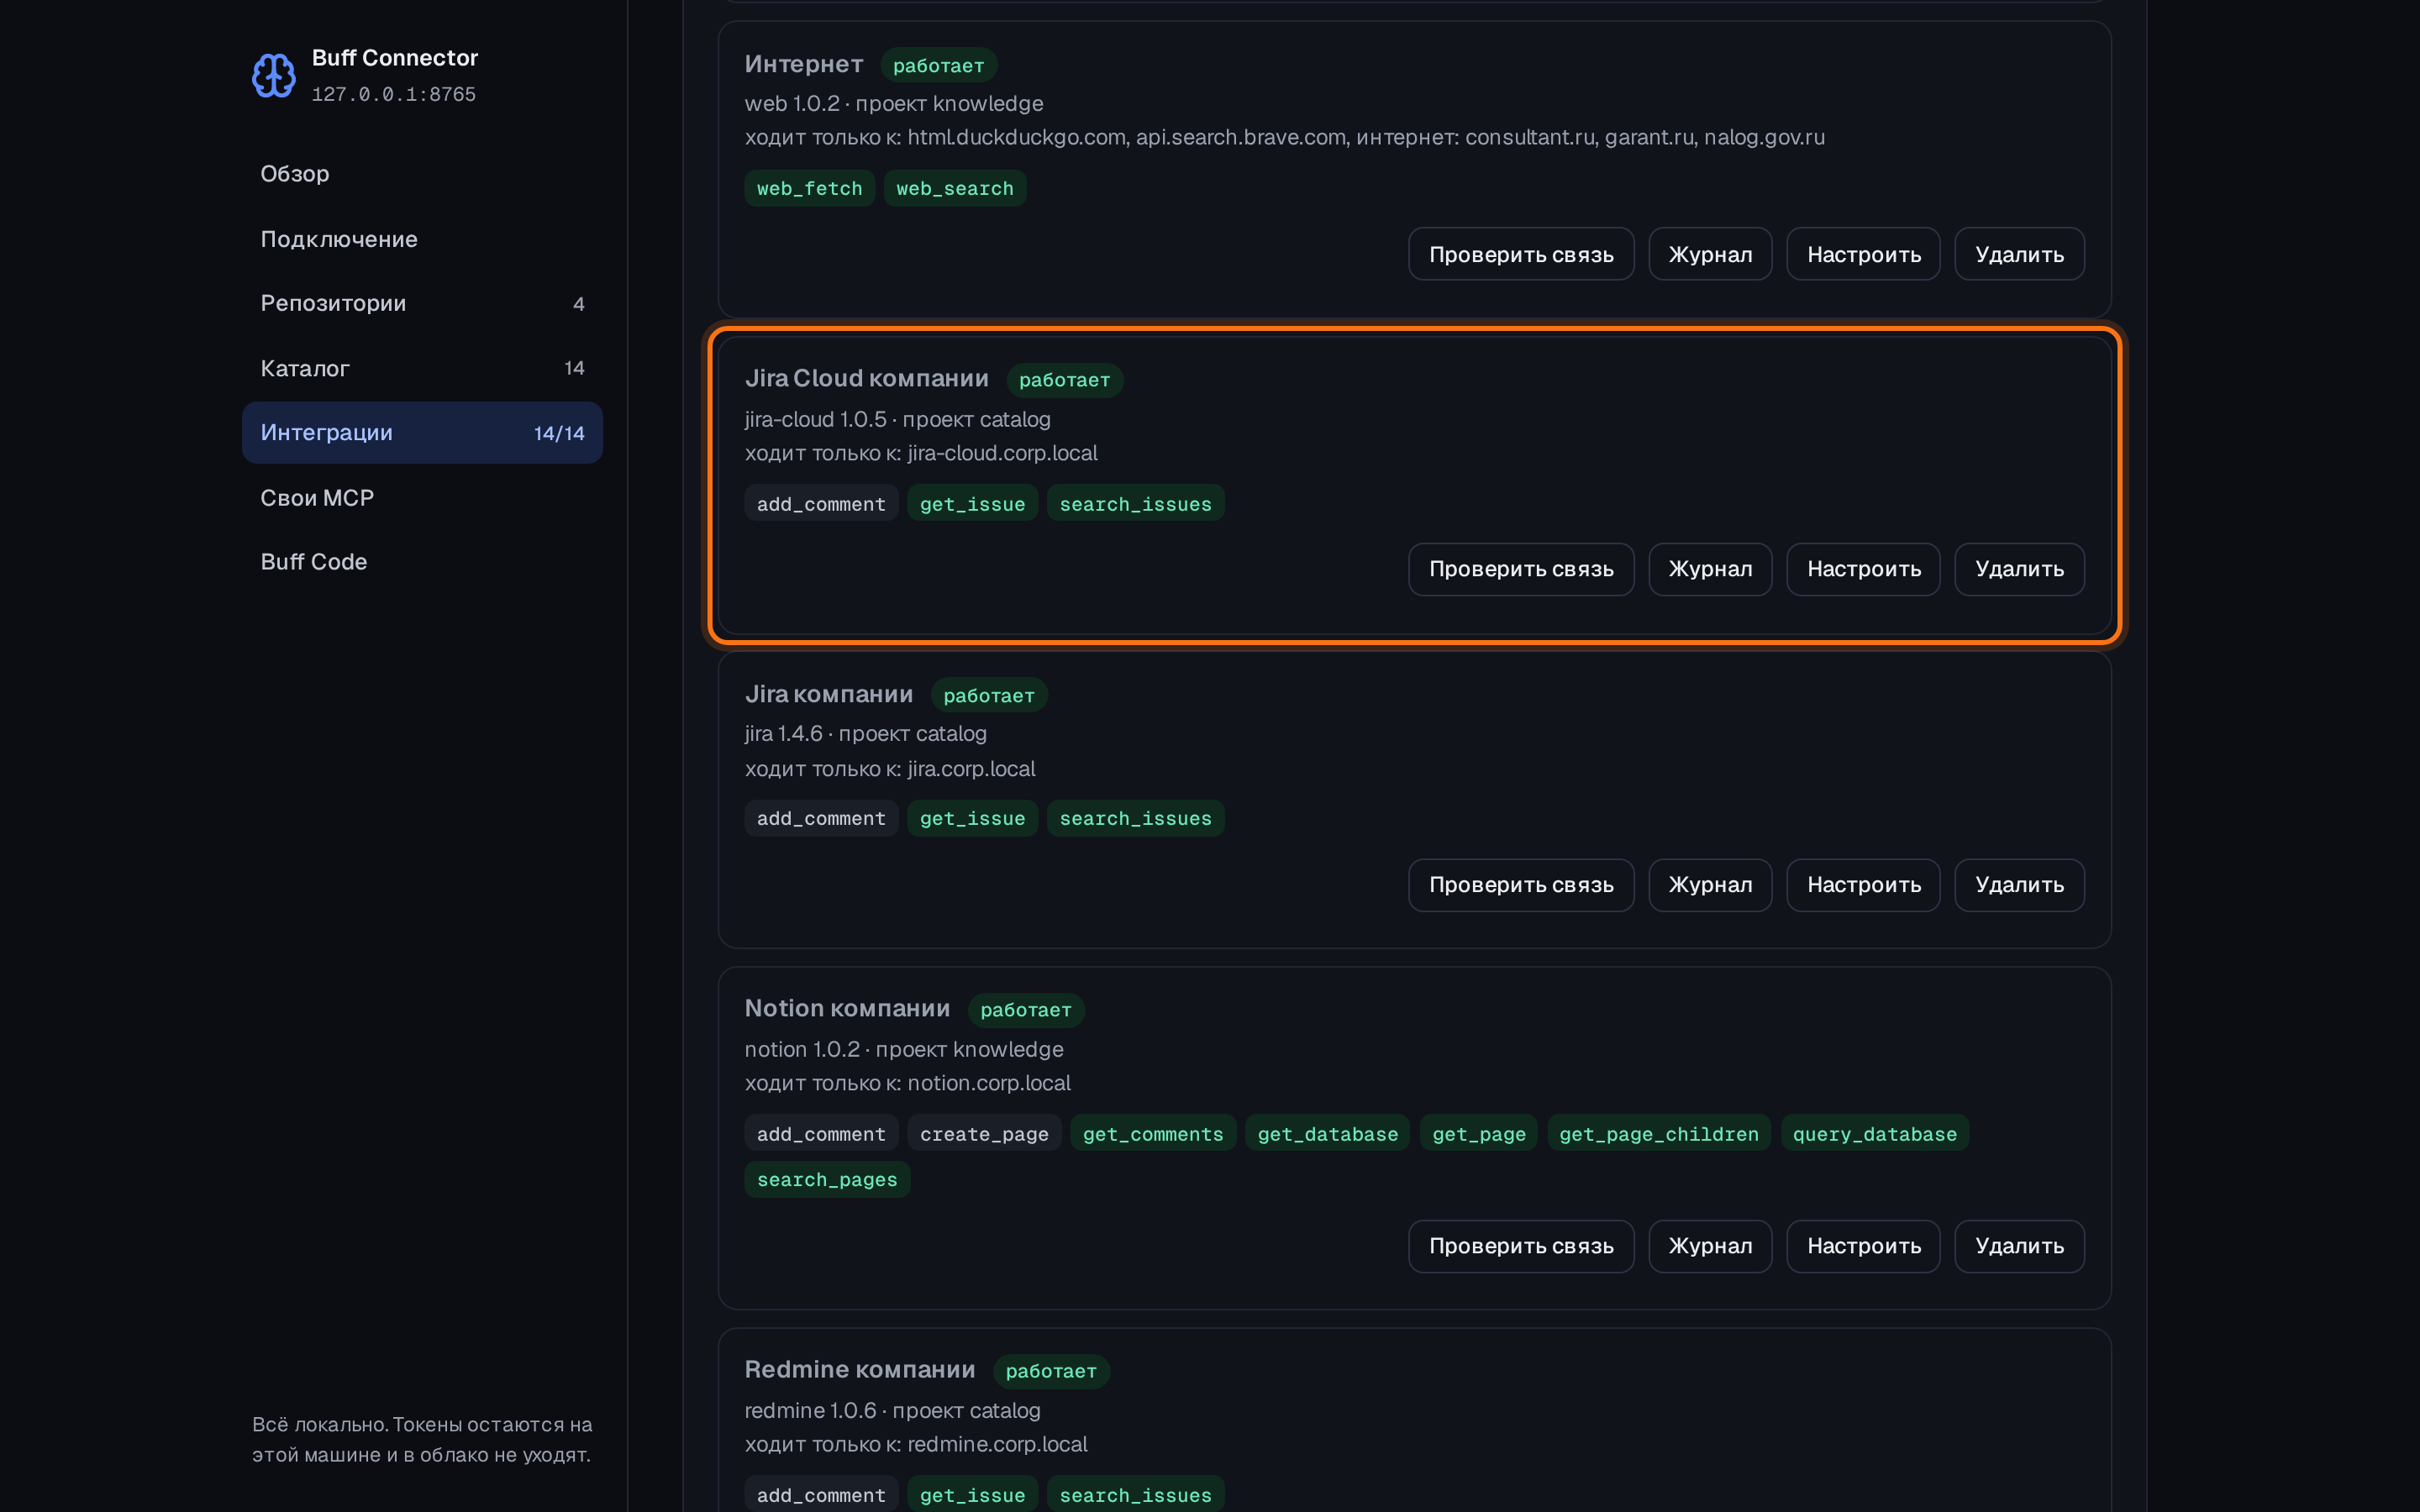
Task: Click add_comment tag in Jira Cloud card
Action: click(x=821, y=504)
